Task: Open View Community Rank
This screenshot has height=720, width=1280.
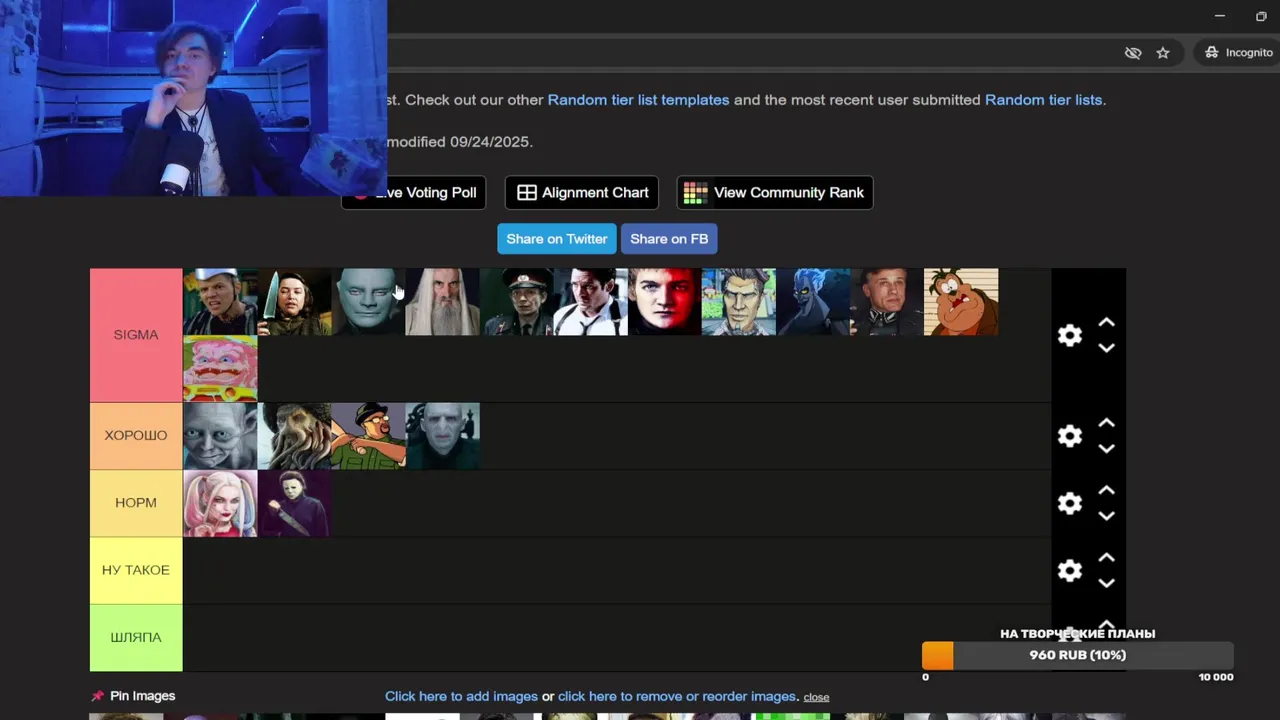Action: (775, 193)
